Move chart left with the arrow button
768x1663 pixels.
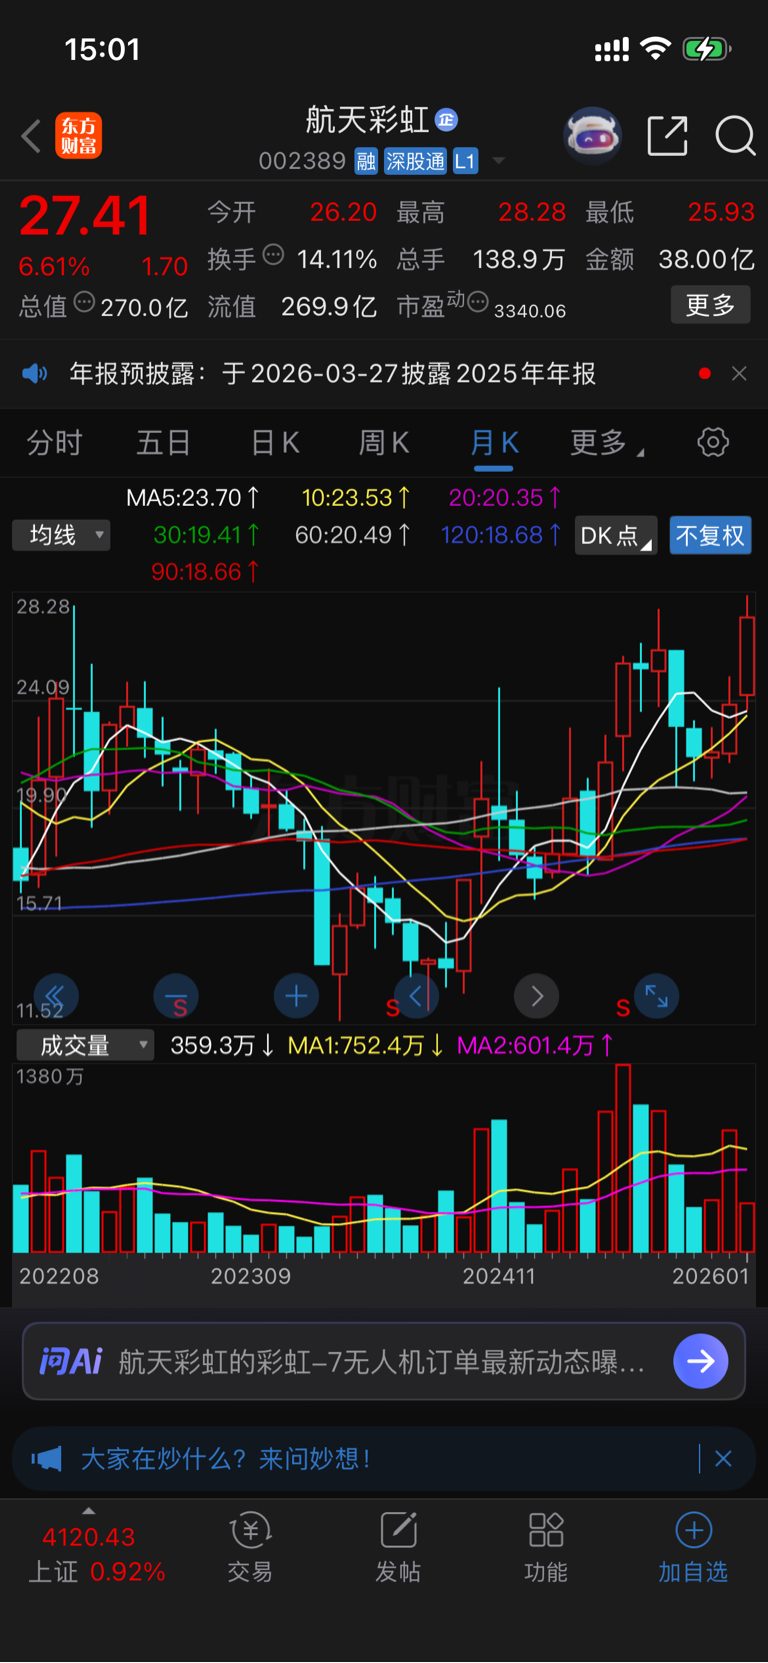[416, 996]
